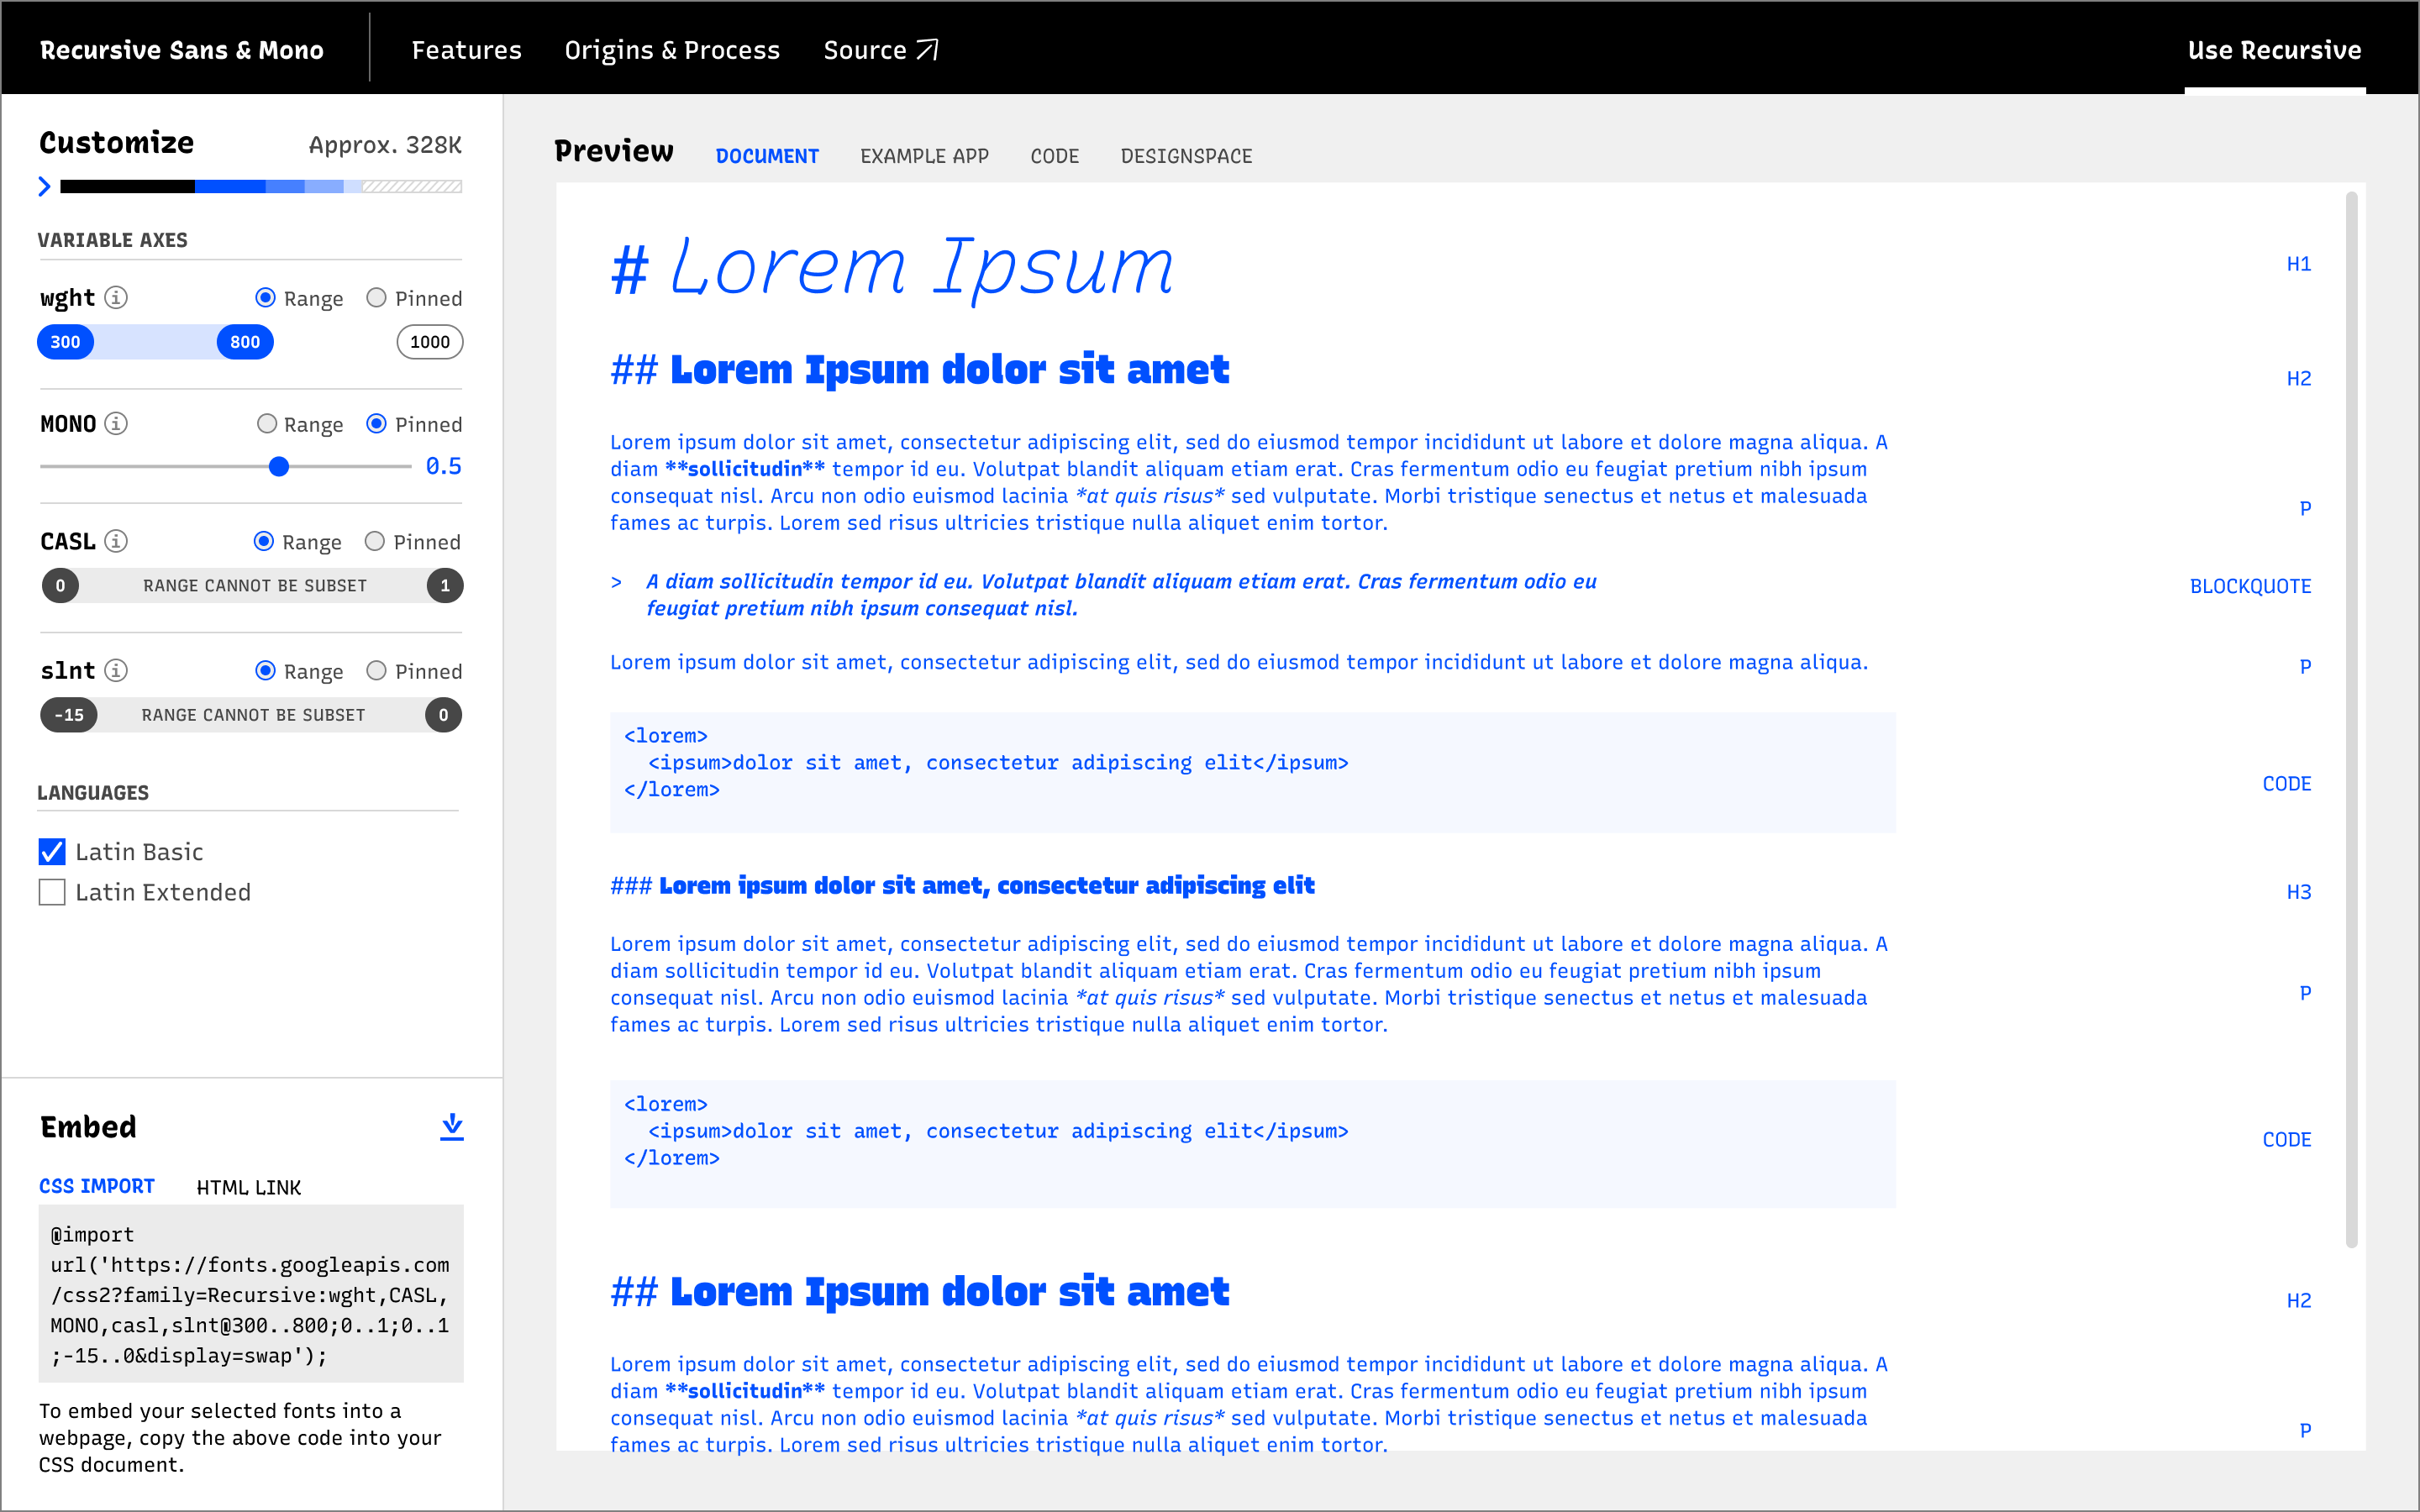The height and width of the screenshot is (1512, 2420).
Task: Switch preview to EXAMPLE APP
Action: click(x=923, y=156)
